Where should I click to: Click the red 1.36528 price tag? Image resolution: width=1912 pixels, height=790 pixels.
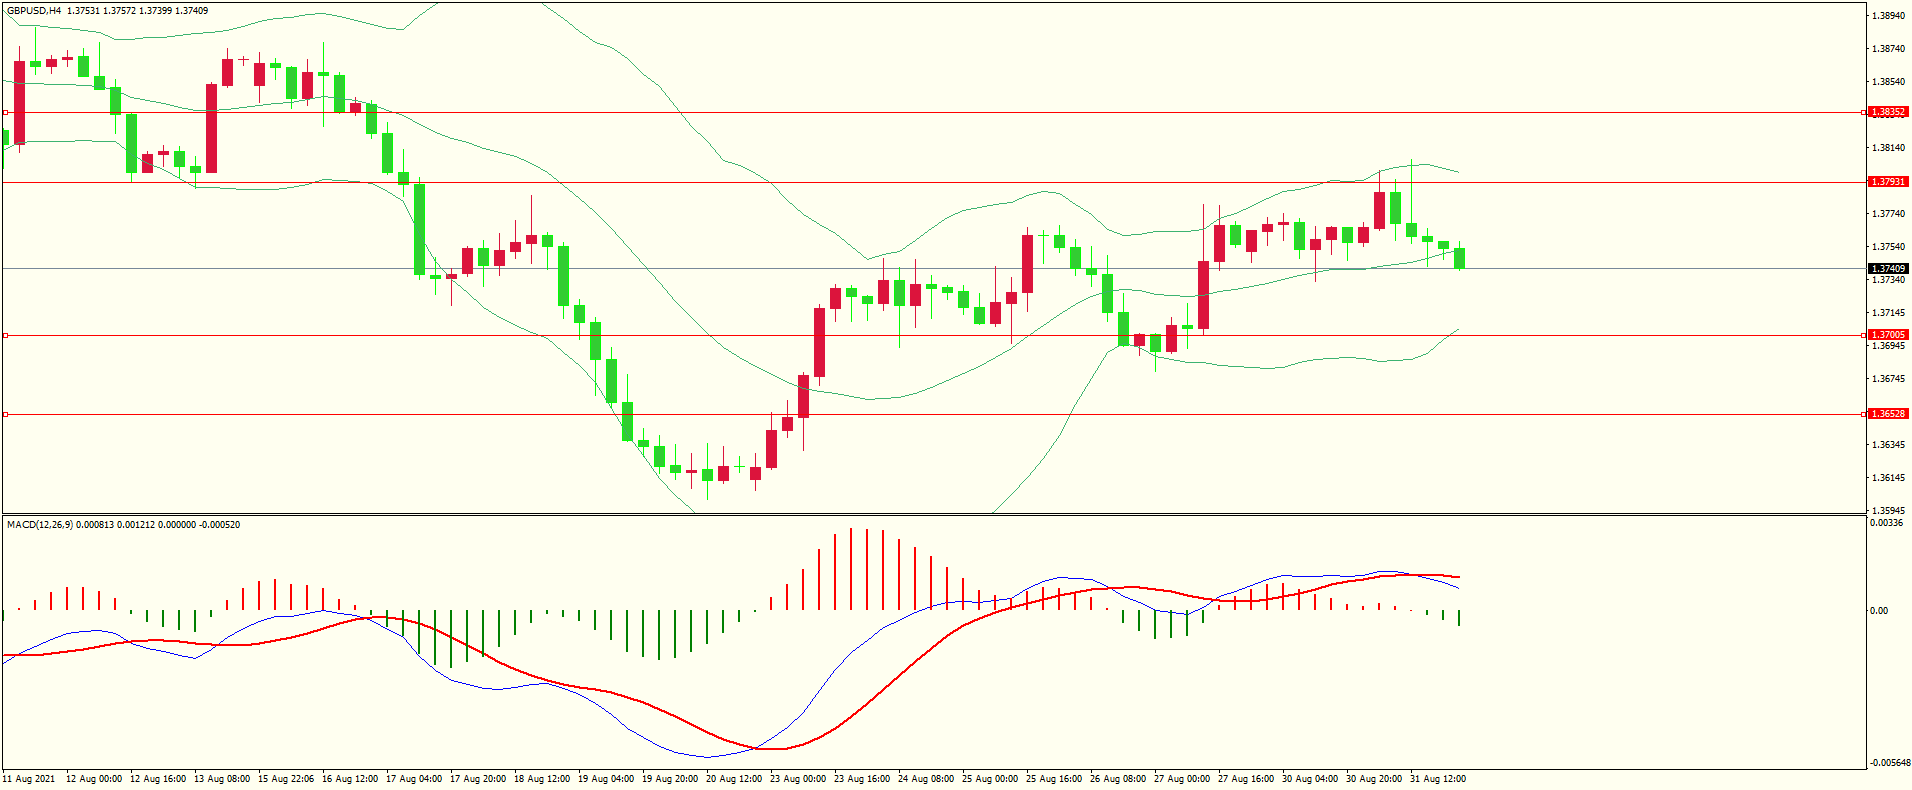1888,414
